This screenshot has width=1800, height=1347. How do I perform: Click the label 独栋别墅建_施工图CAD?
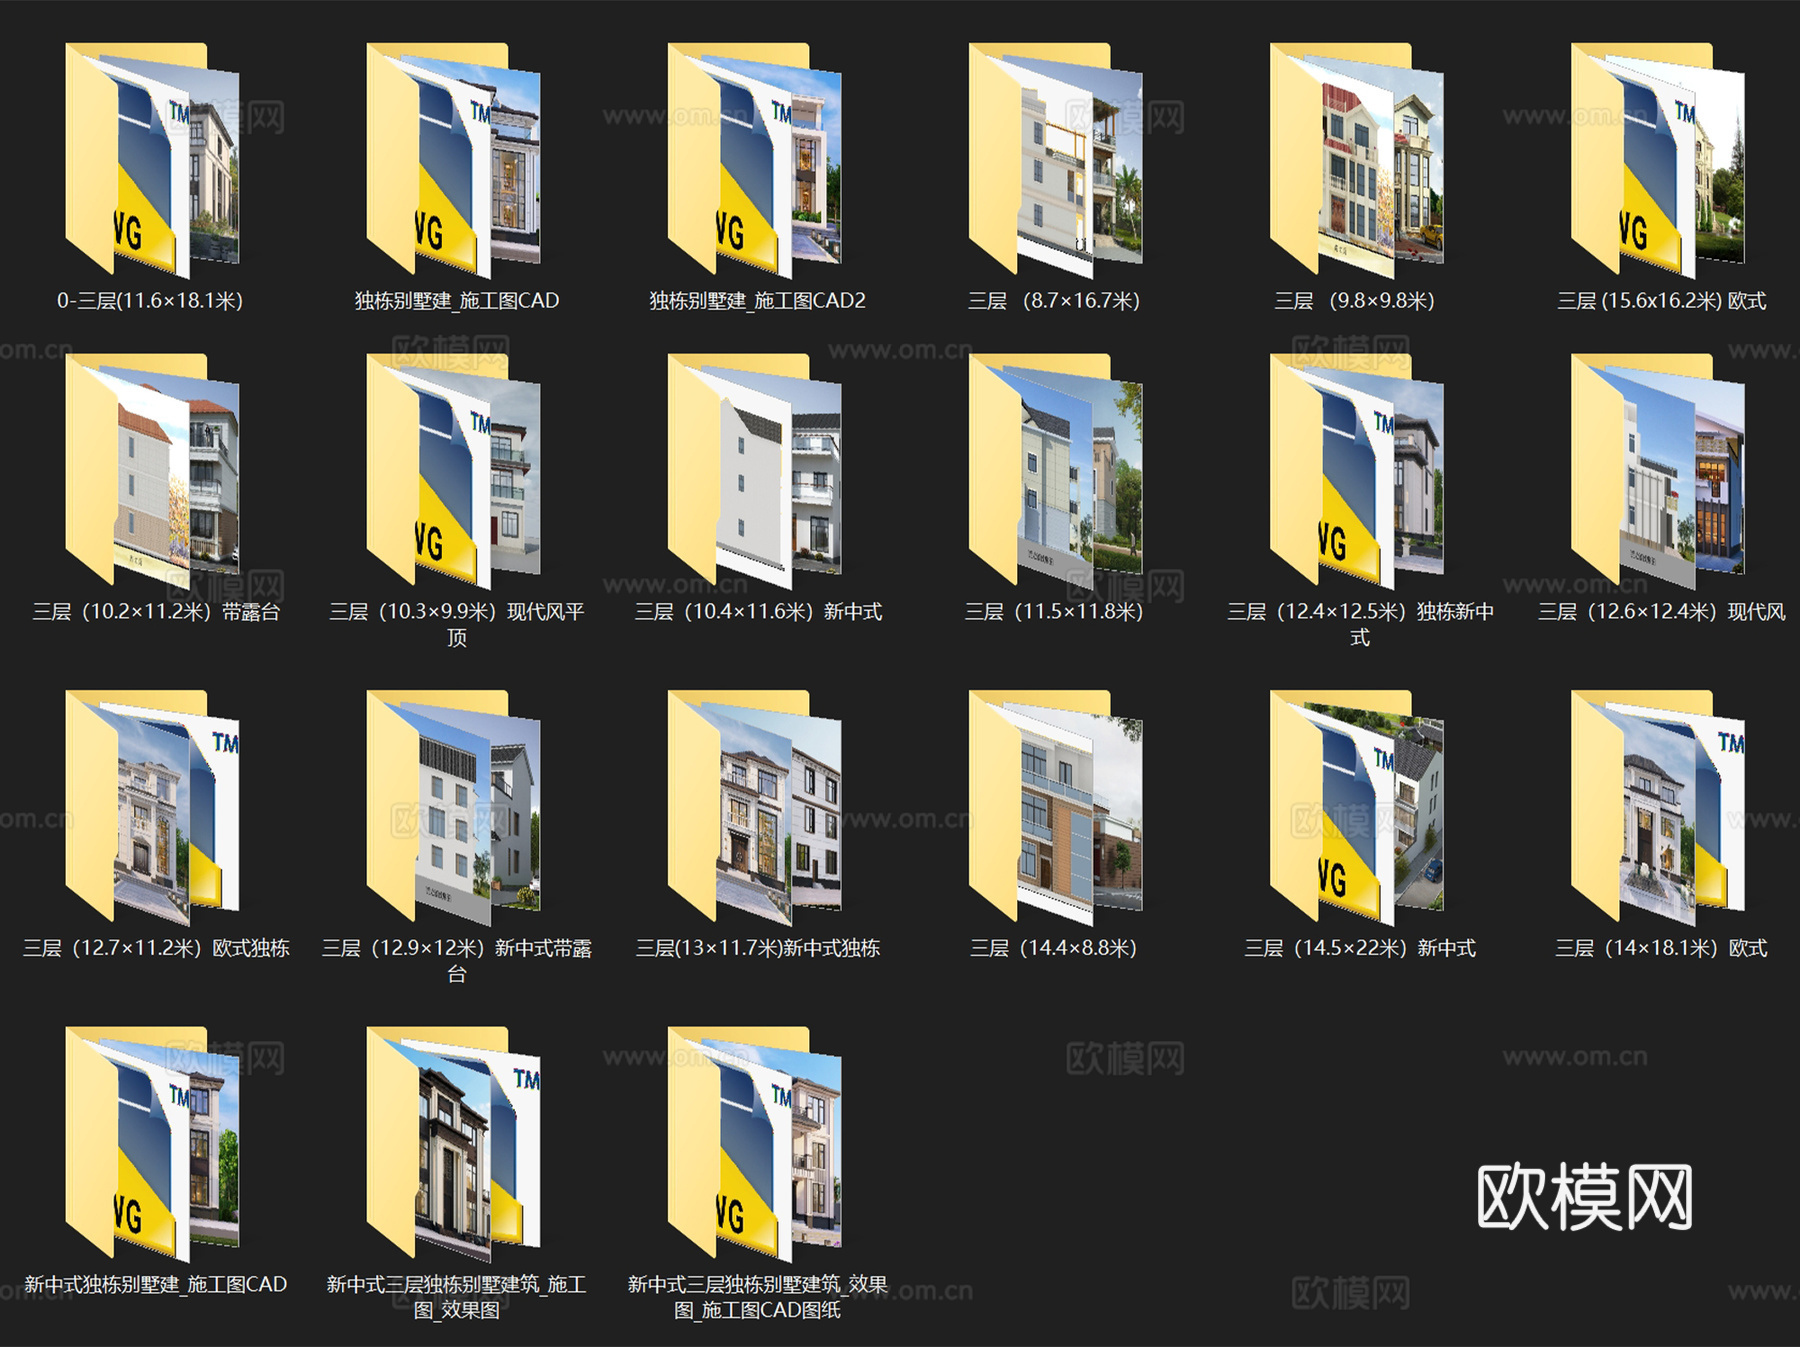tap(457, 301)
